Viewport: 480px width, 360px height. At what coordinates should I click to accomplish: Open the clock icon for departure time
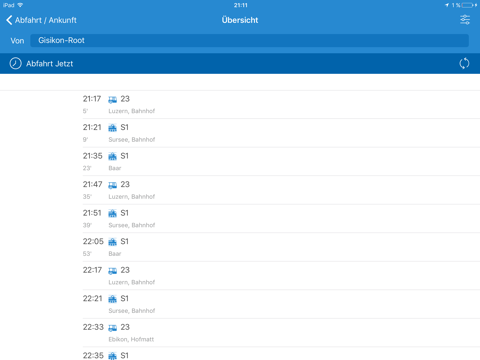click(15, 63)
